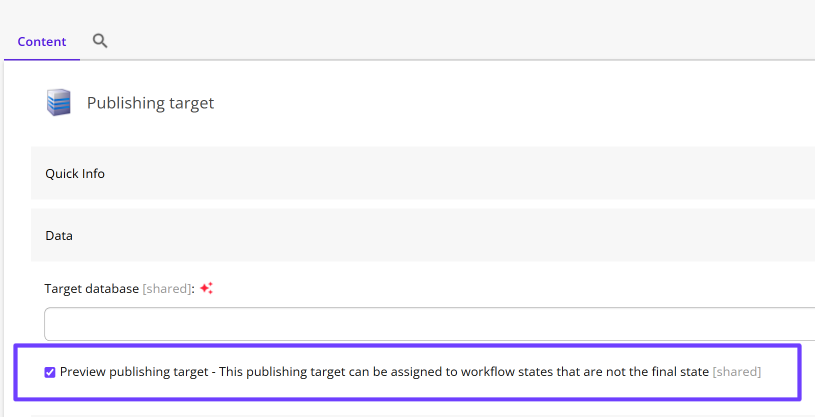815x417 pixels.
Task: Open the search magnifier tab icon
Action: (x=100, y=41)
